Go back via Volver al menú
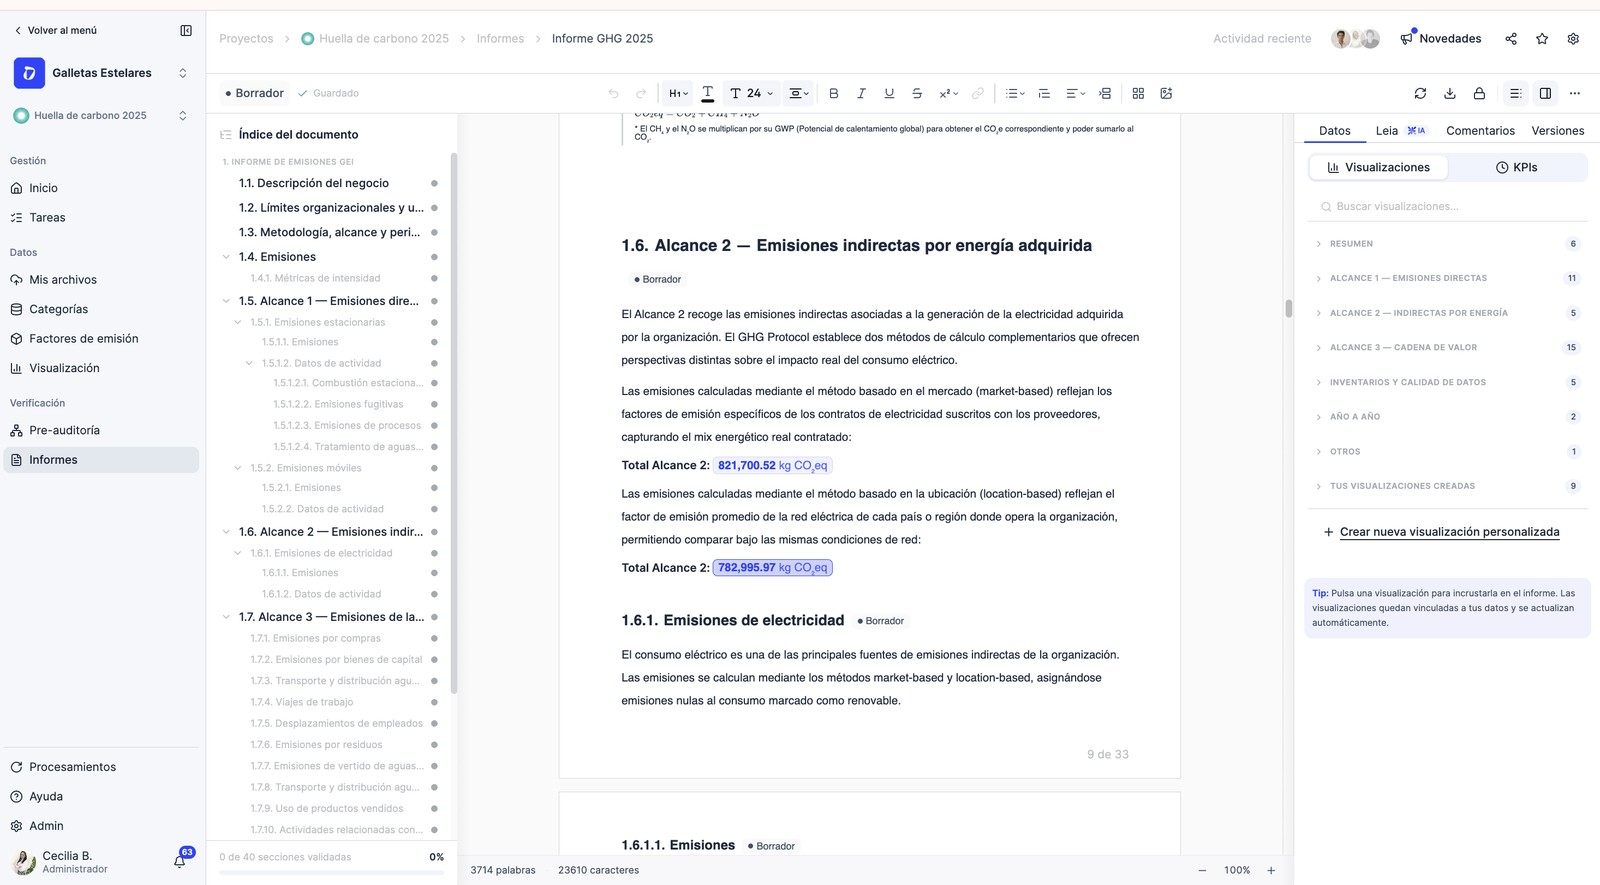Screen dimensions: 1600x885 pyautogui.click(x=55, y=30)
